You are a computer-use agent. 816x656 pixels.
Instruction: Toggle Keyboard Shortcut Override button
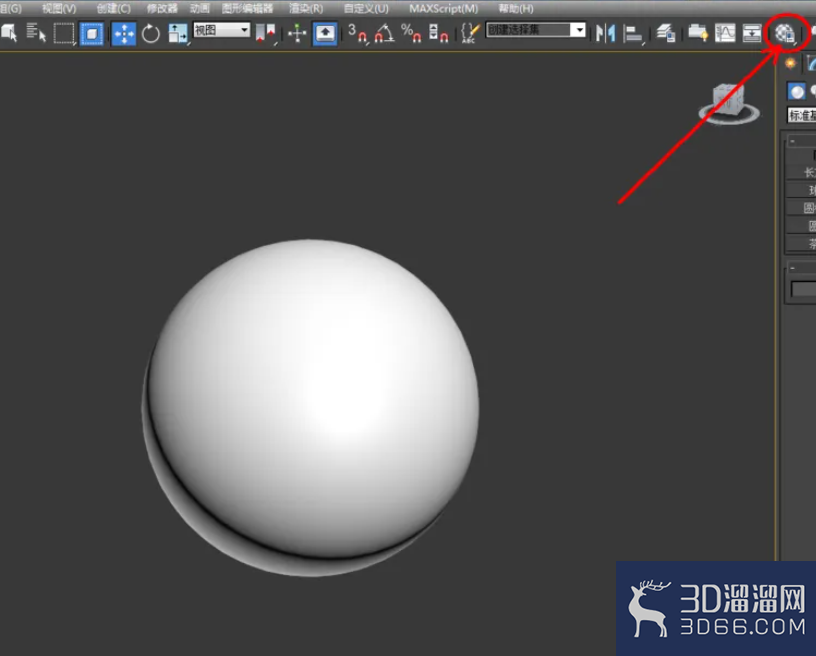[x=325, y=33]
